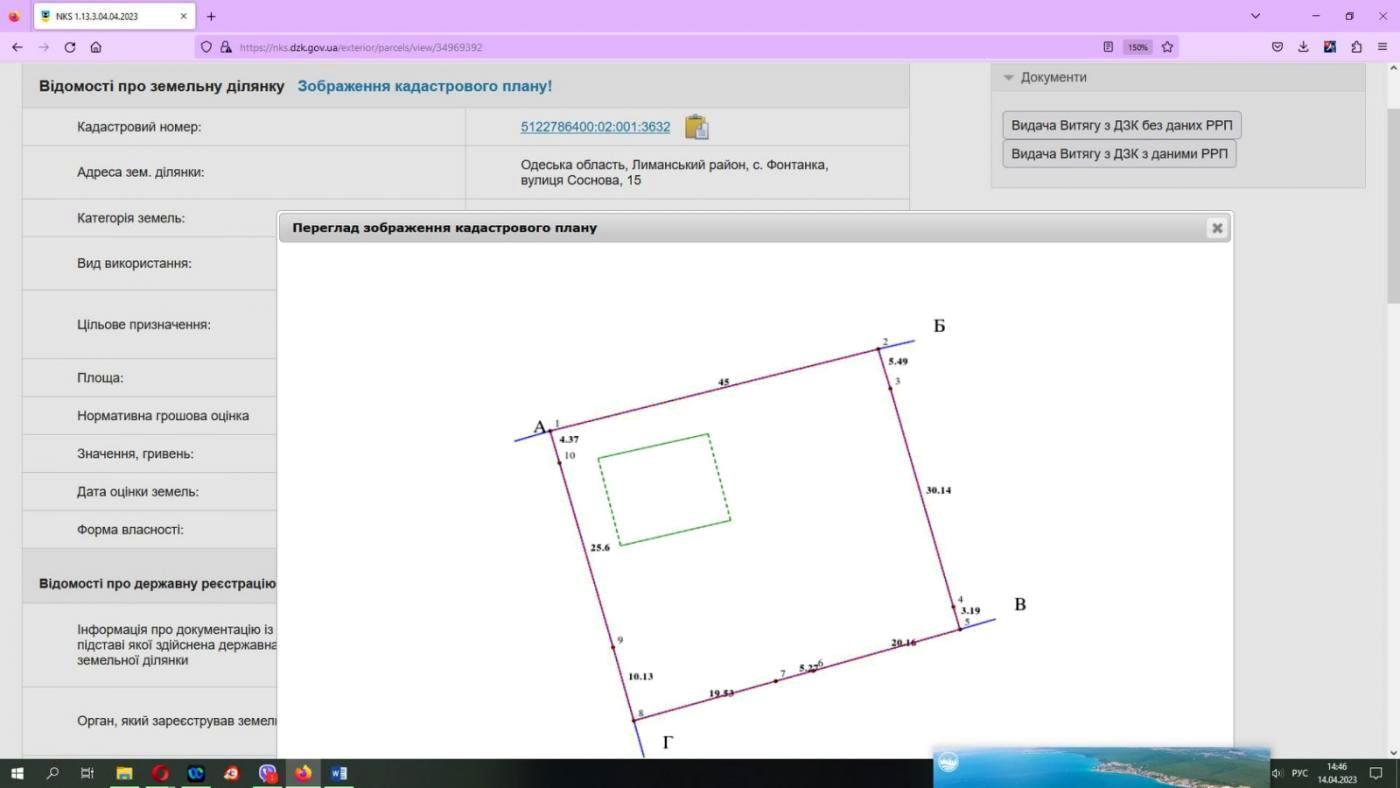Copy the cadastral number with clipboard icon
This screenshot has width=1400, height=788.
[x=696, y=127]
